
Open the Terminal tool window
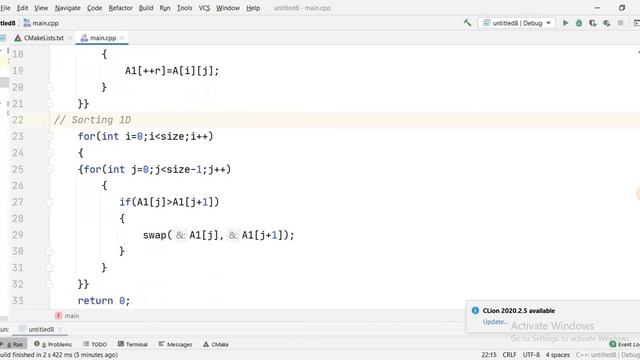point(133,344)
